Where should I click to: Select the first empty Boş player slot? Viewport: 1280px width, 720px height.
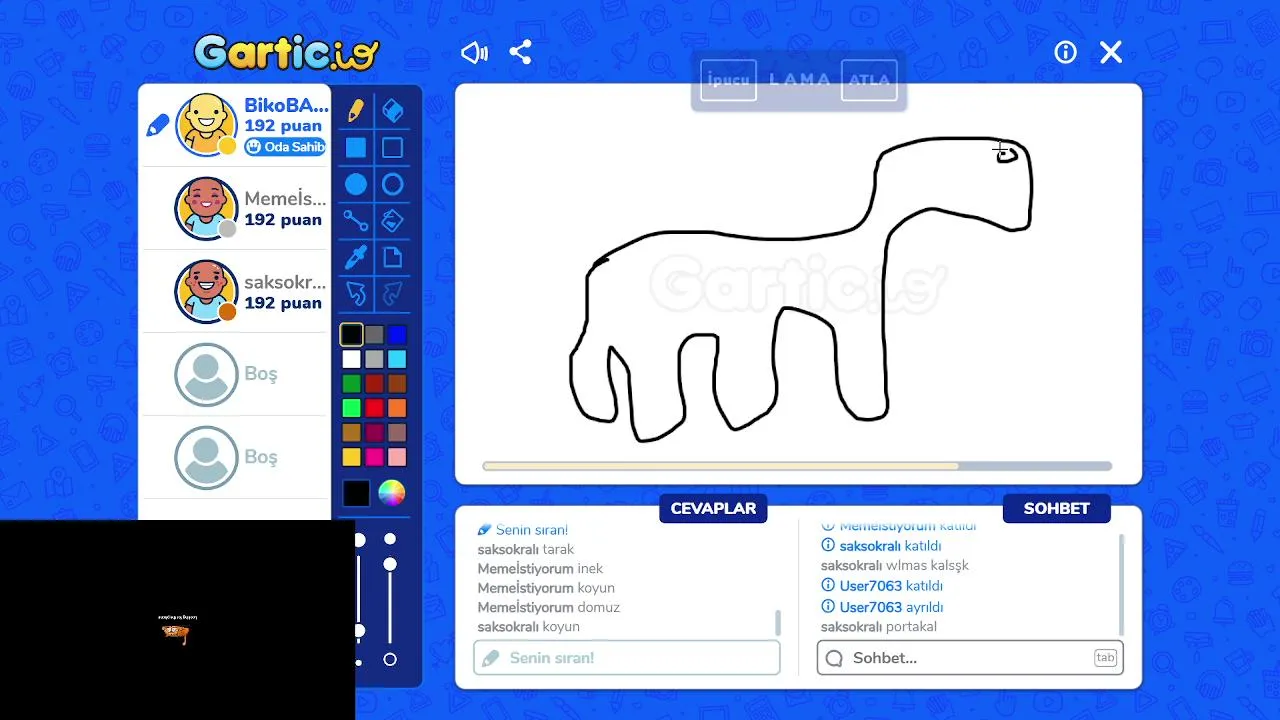tap(233, 374)
